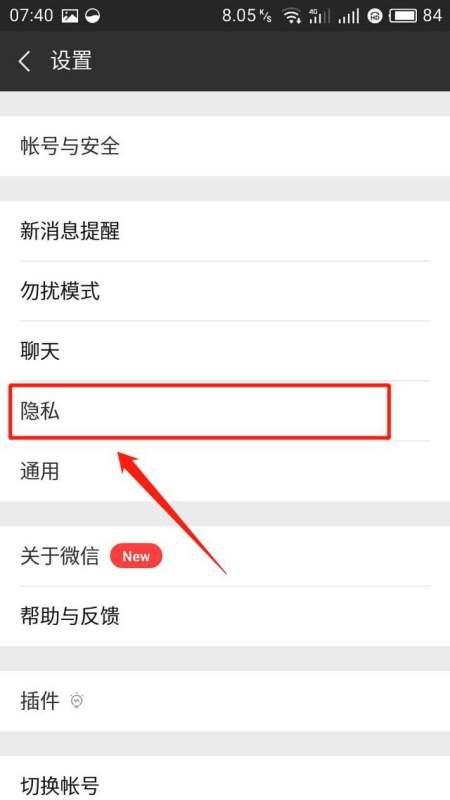Tap the Wi-Fi status icon

[x=292, y=16]
